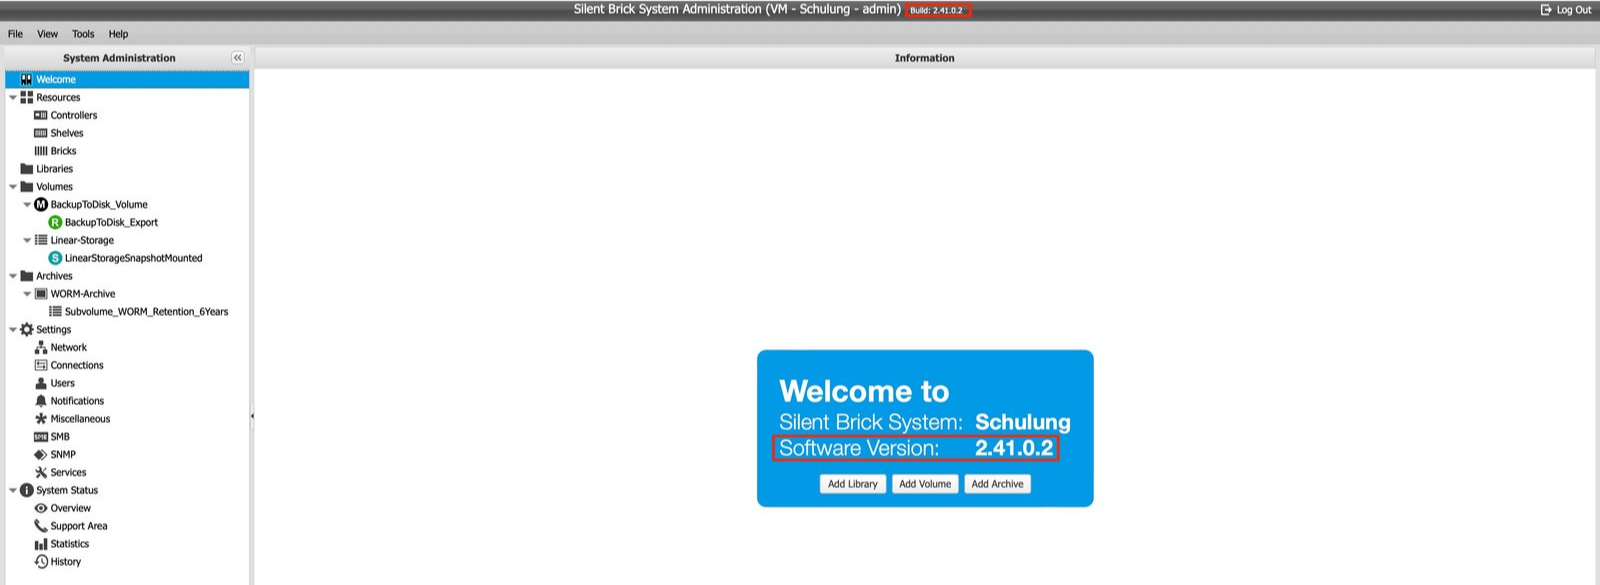Viewport: 1600px width, 585px height.
Task: Collapse the Resources tree node
Action: [x=13, y=98]
